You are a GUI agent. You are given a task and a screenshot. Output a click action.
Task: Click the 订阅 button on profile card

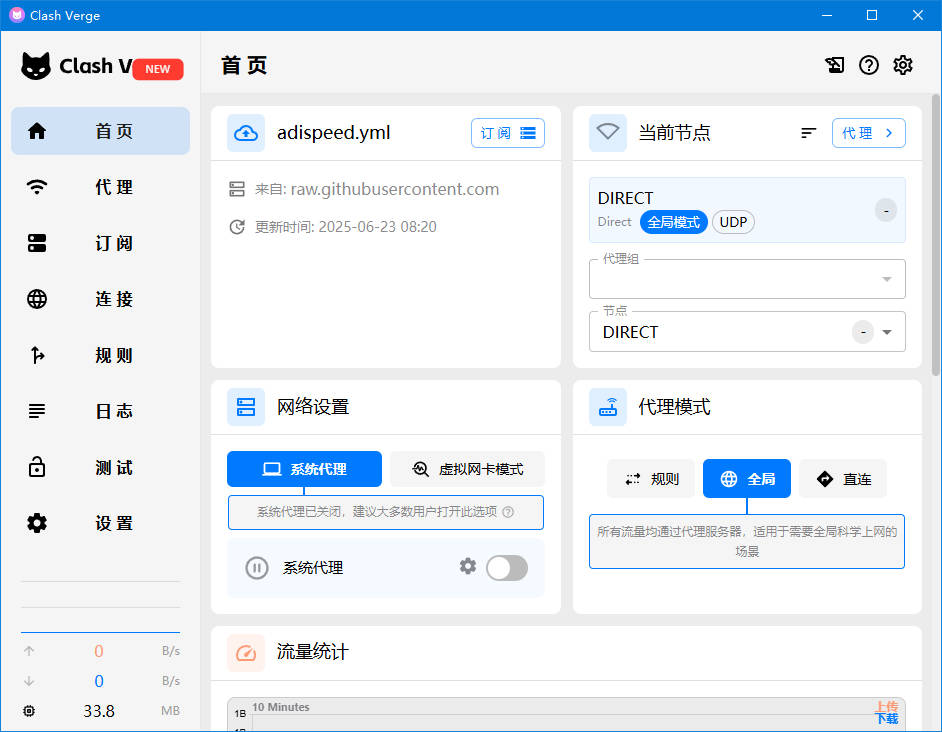tap(507, 133)
